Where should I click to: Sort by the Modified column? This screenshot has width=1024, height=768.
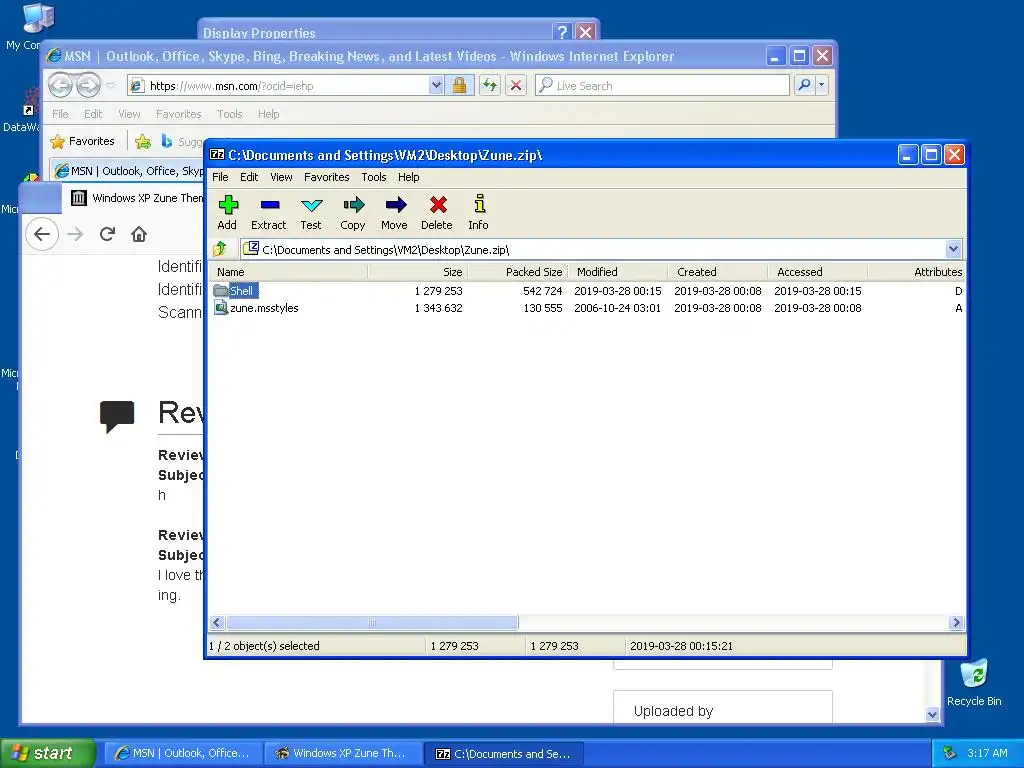click(618, 272)
